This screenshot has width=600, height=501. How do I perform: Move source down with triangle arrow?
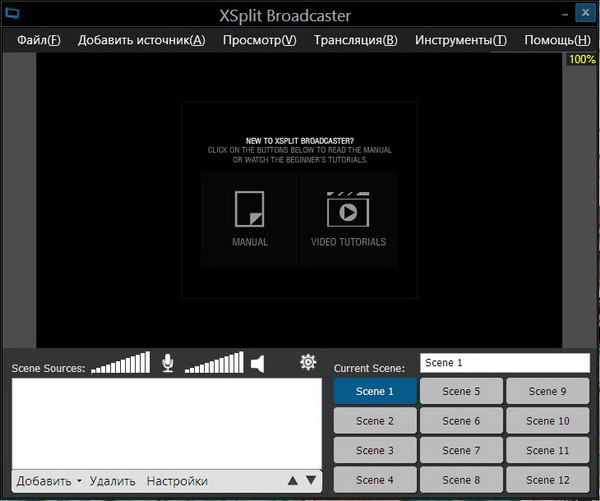(311, 481)
